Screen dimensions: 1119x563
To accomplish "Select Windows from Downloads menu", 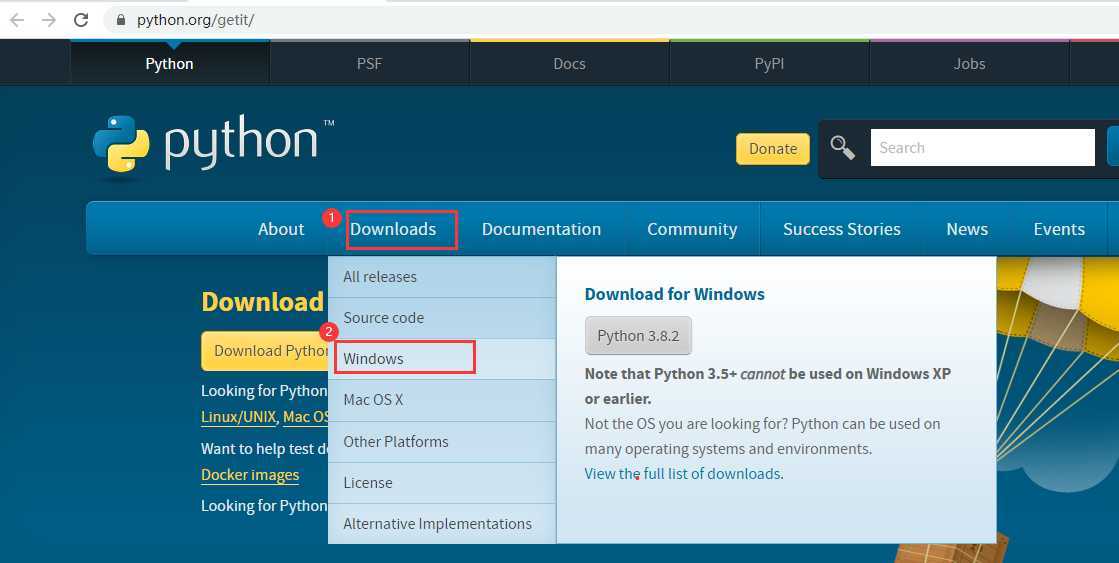I will click(374, 358).
